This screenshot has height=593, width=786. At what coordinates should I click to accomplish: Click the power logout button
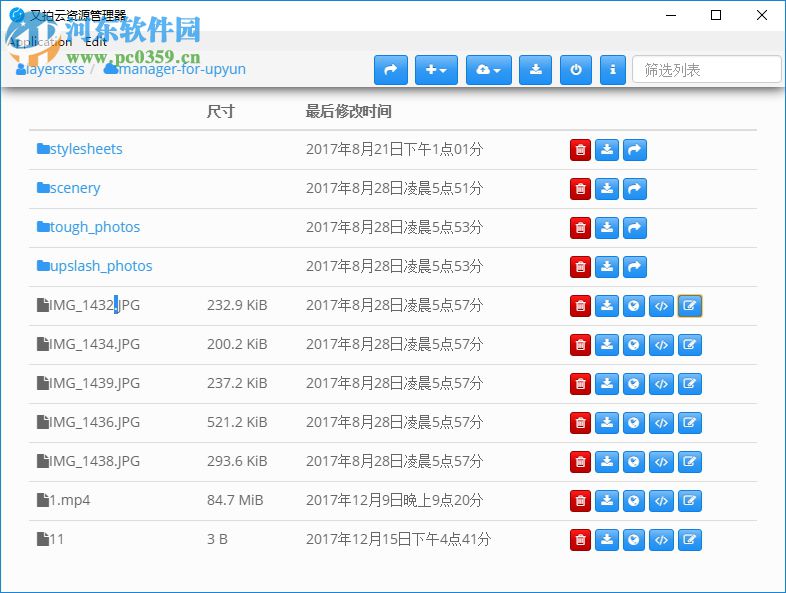click(x=576, y=70)
